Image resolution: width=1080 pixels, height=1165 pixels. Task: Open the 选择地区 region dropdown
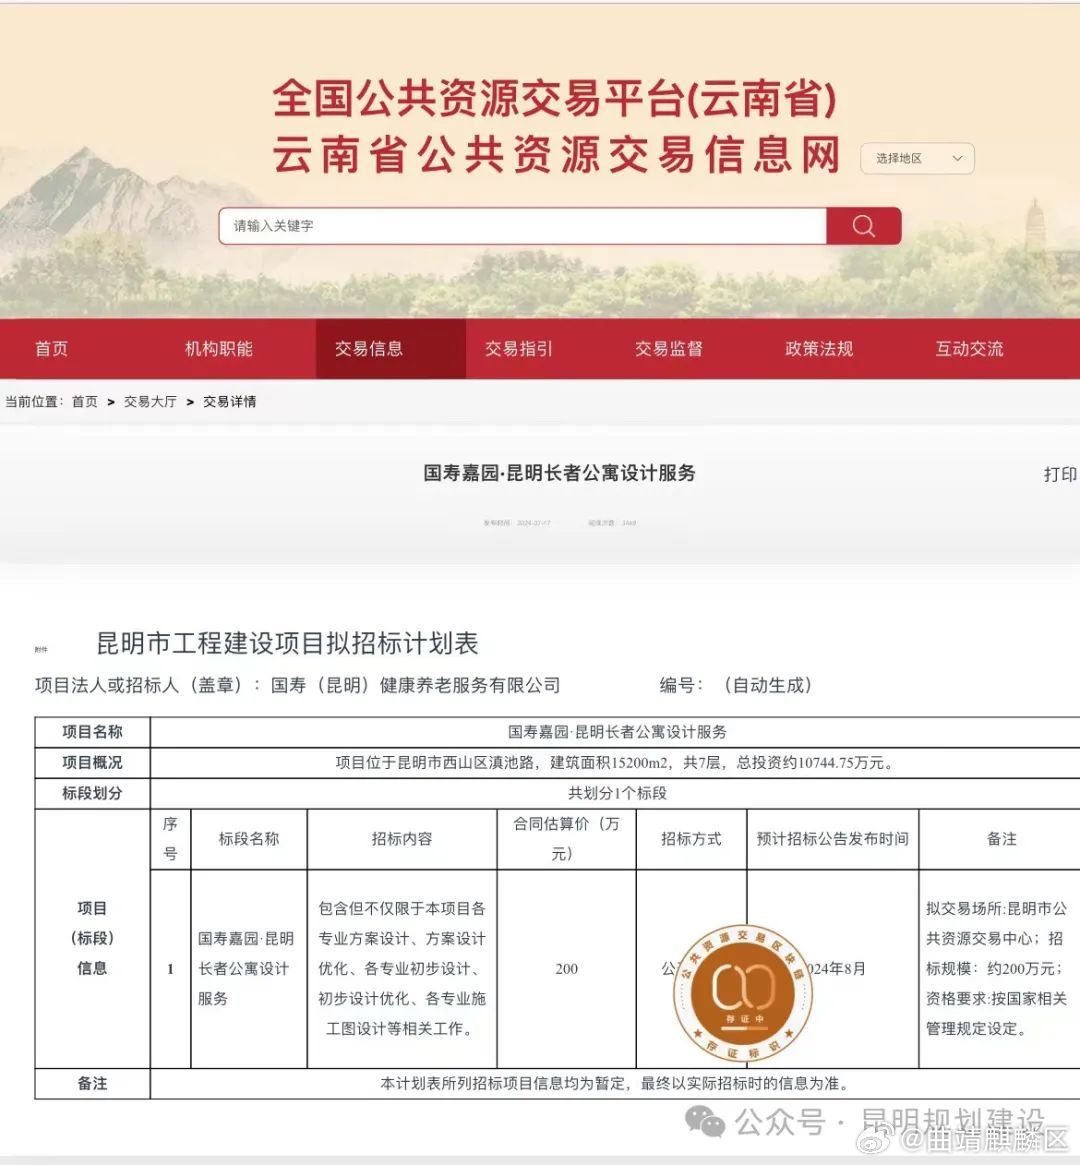917,158
